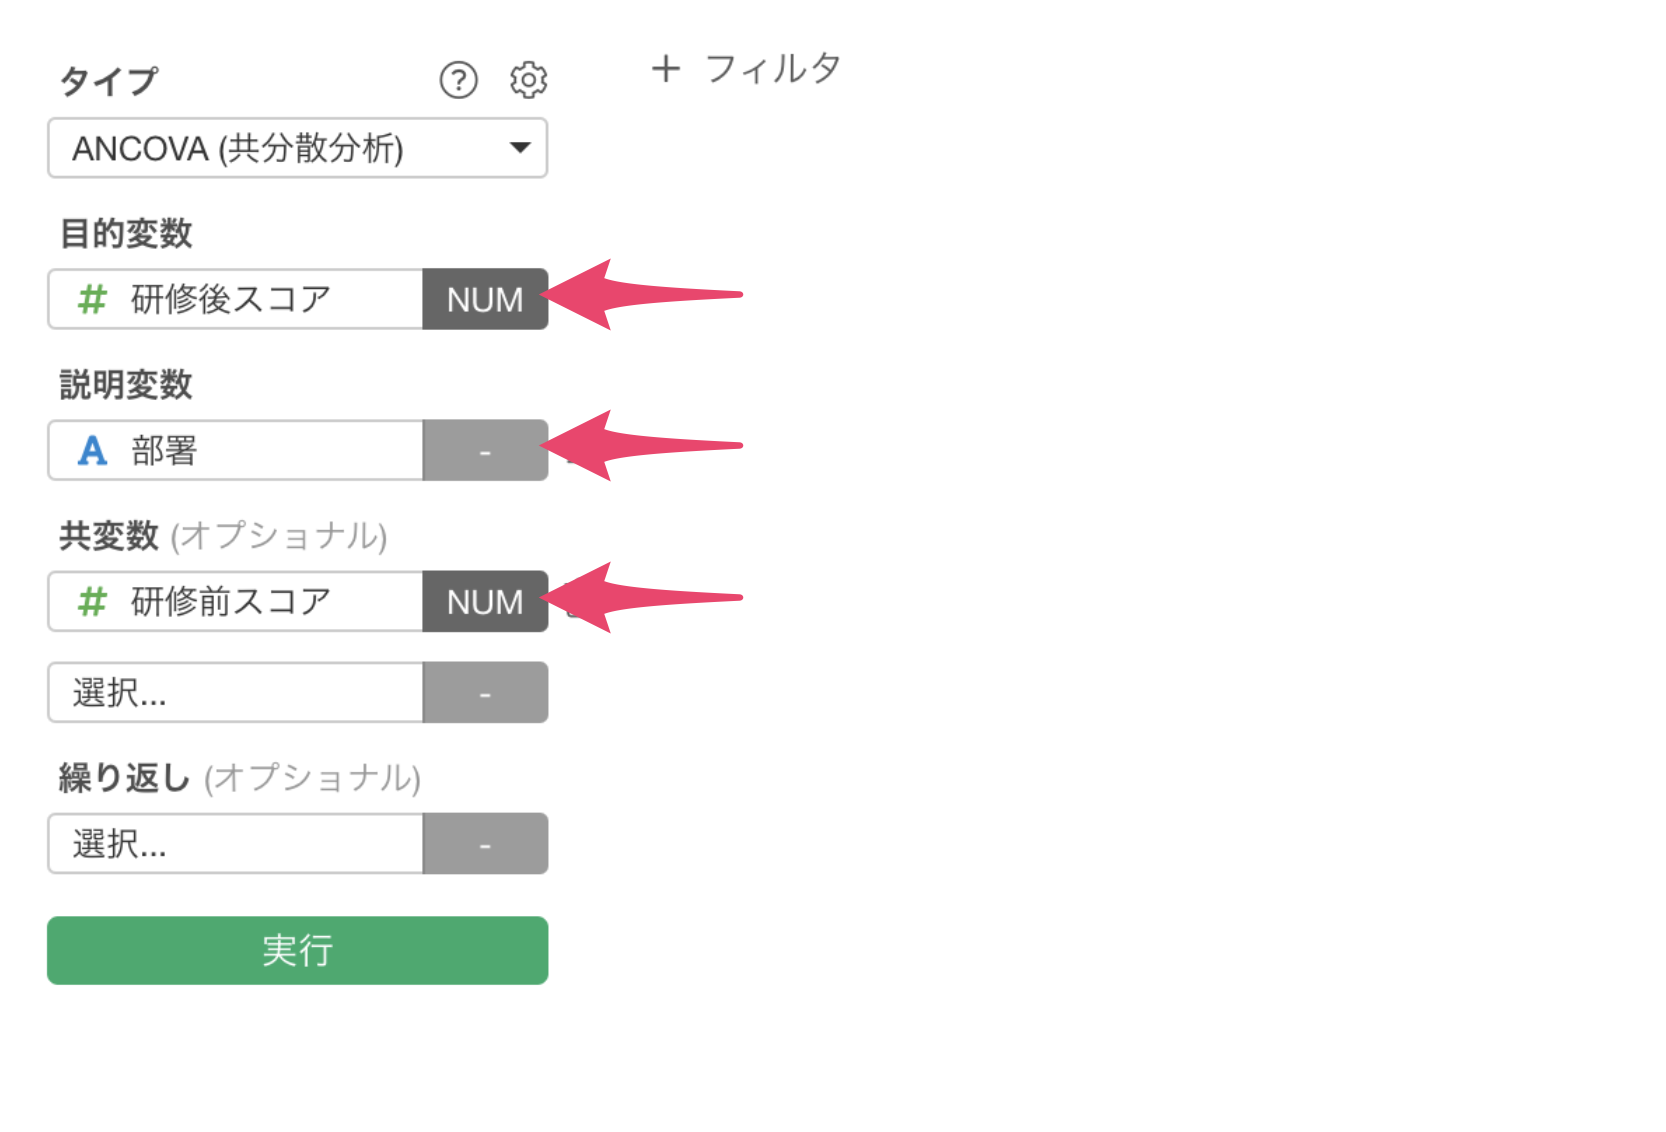Select 研修後スコア target variable field

(x=236, y=299)
